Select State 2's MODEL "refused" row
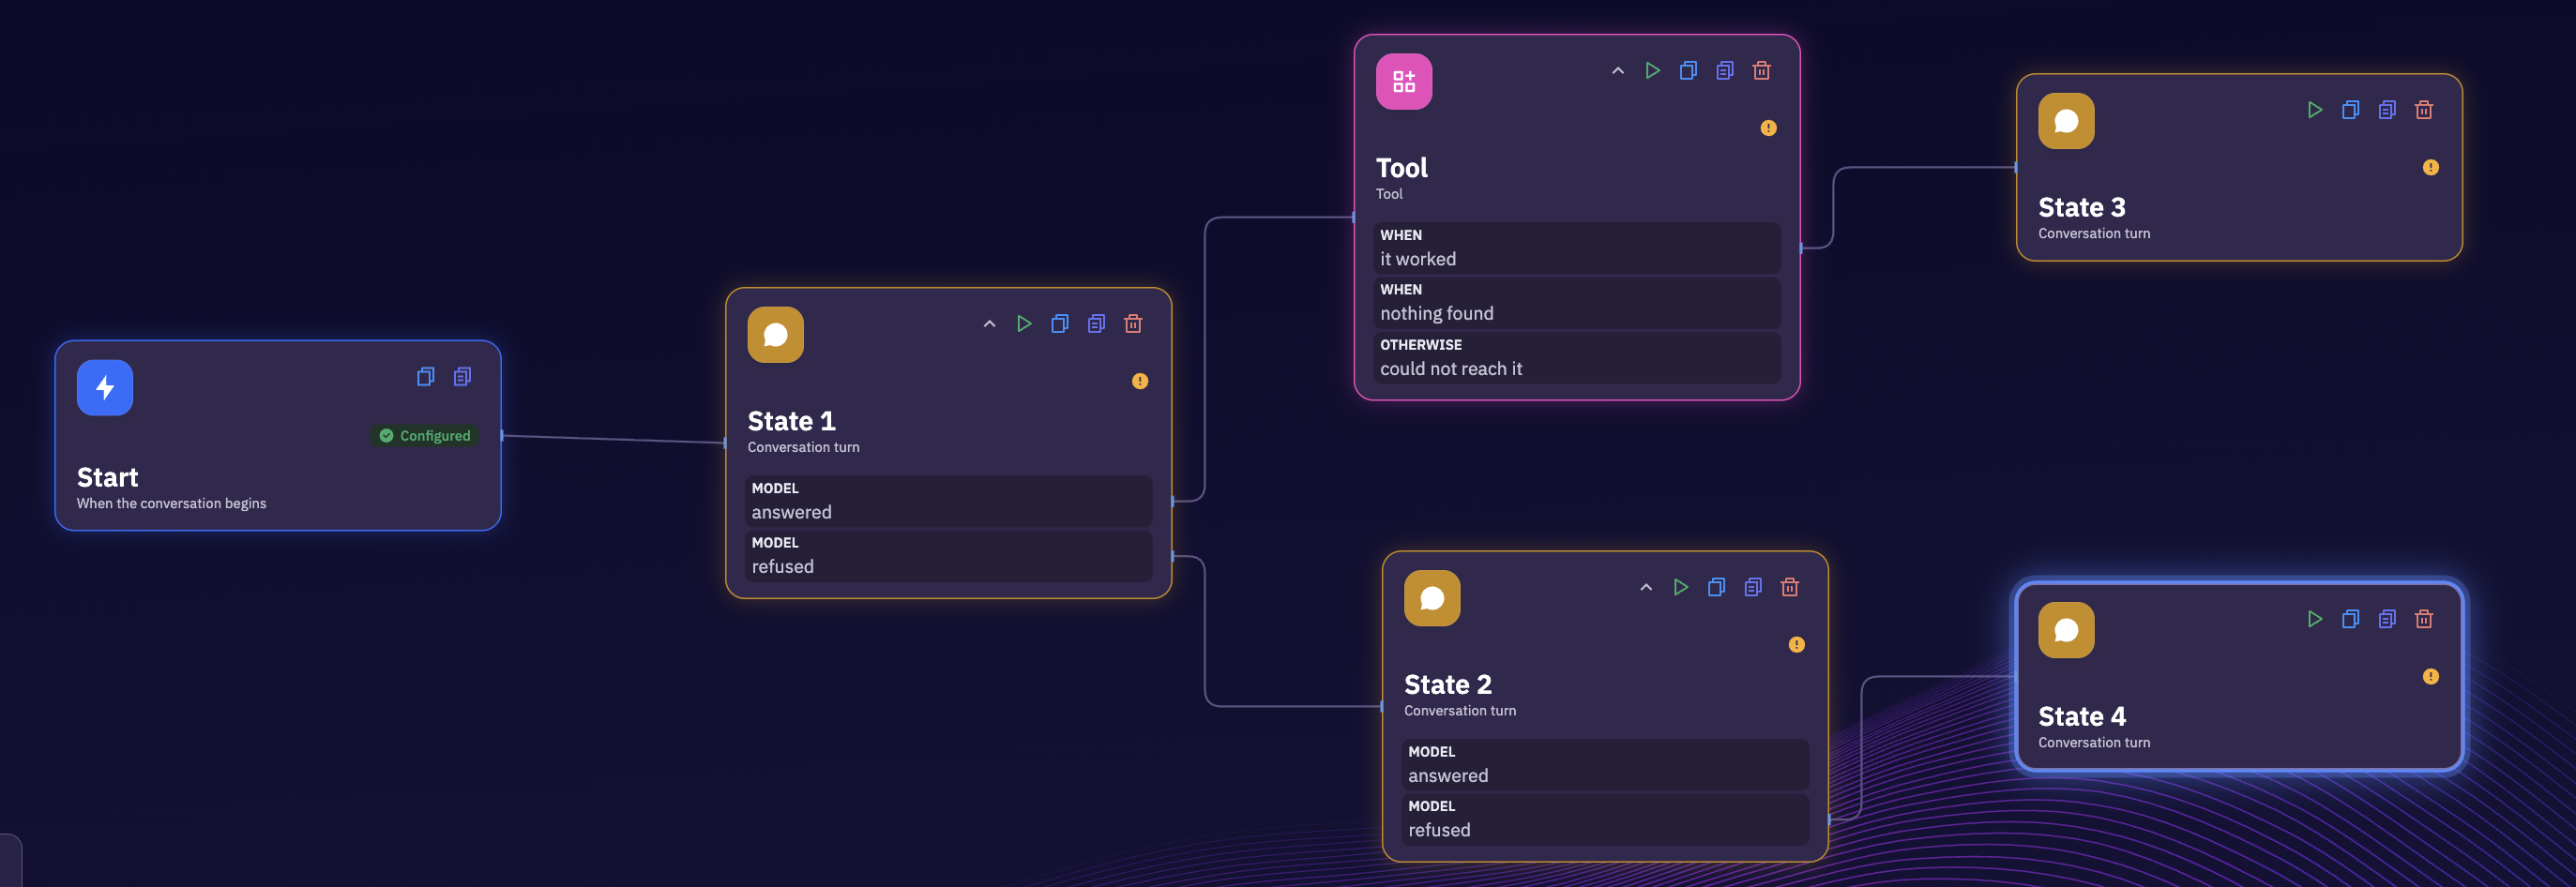Image resolution: width=2576 pixels, height=887 pixels. click(1605, 819)
